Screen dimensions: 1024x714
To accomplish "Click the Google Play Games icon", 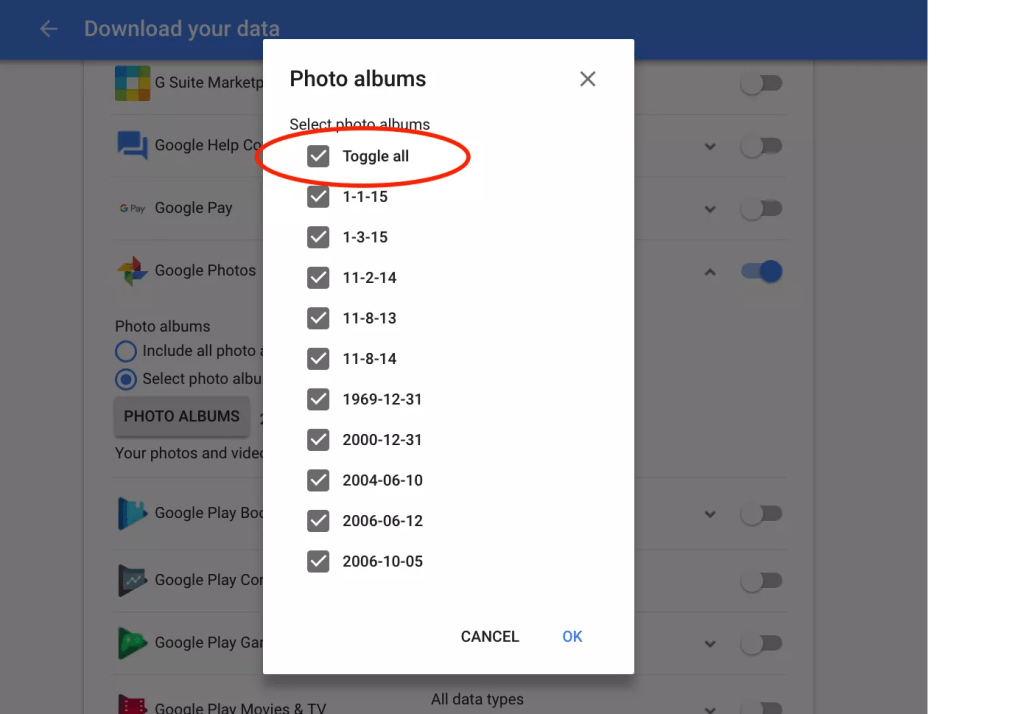I will (132, 643).
